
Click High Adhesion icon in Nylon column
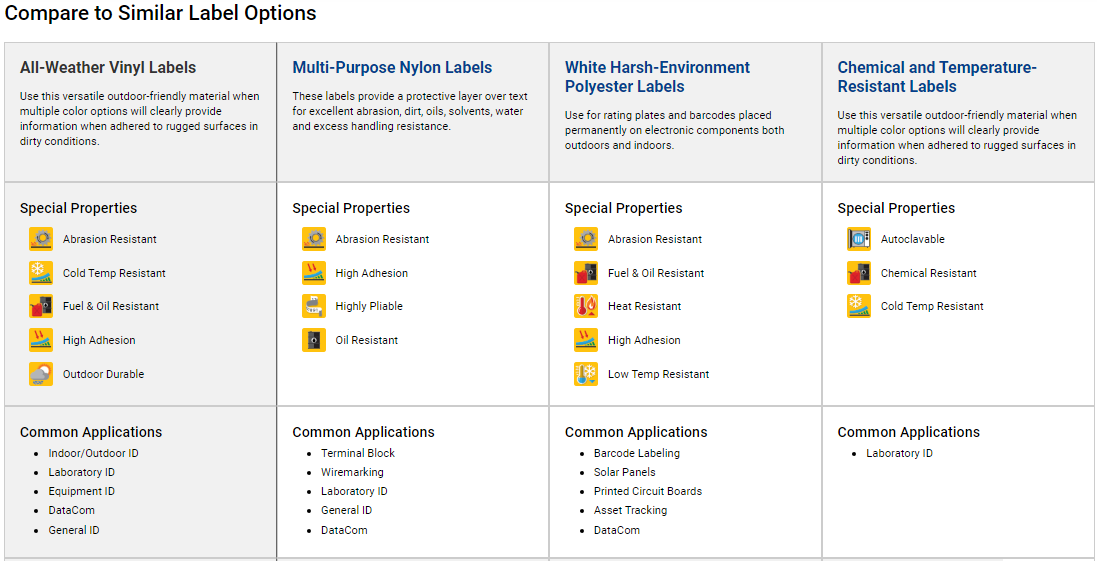(313, 273)
